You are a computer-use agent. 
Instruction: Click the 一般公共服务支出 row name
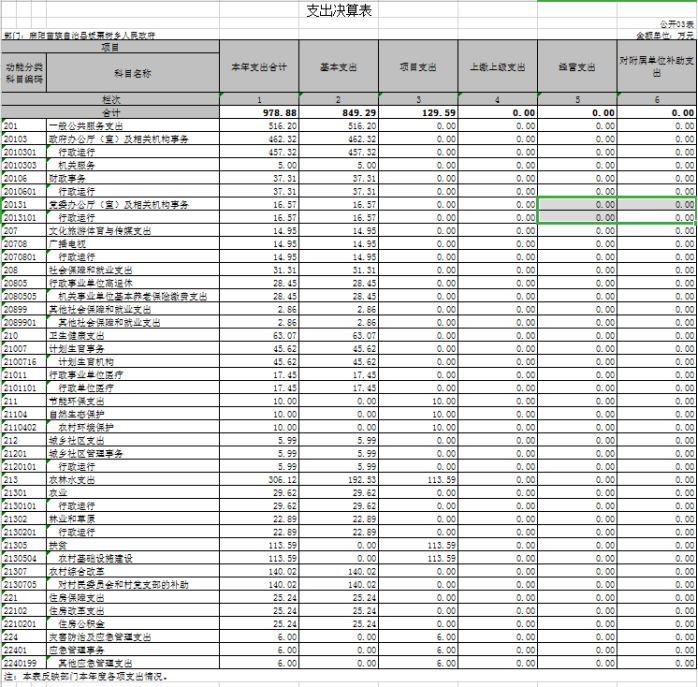pyautogui.click(x=85, y=126)
